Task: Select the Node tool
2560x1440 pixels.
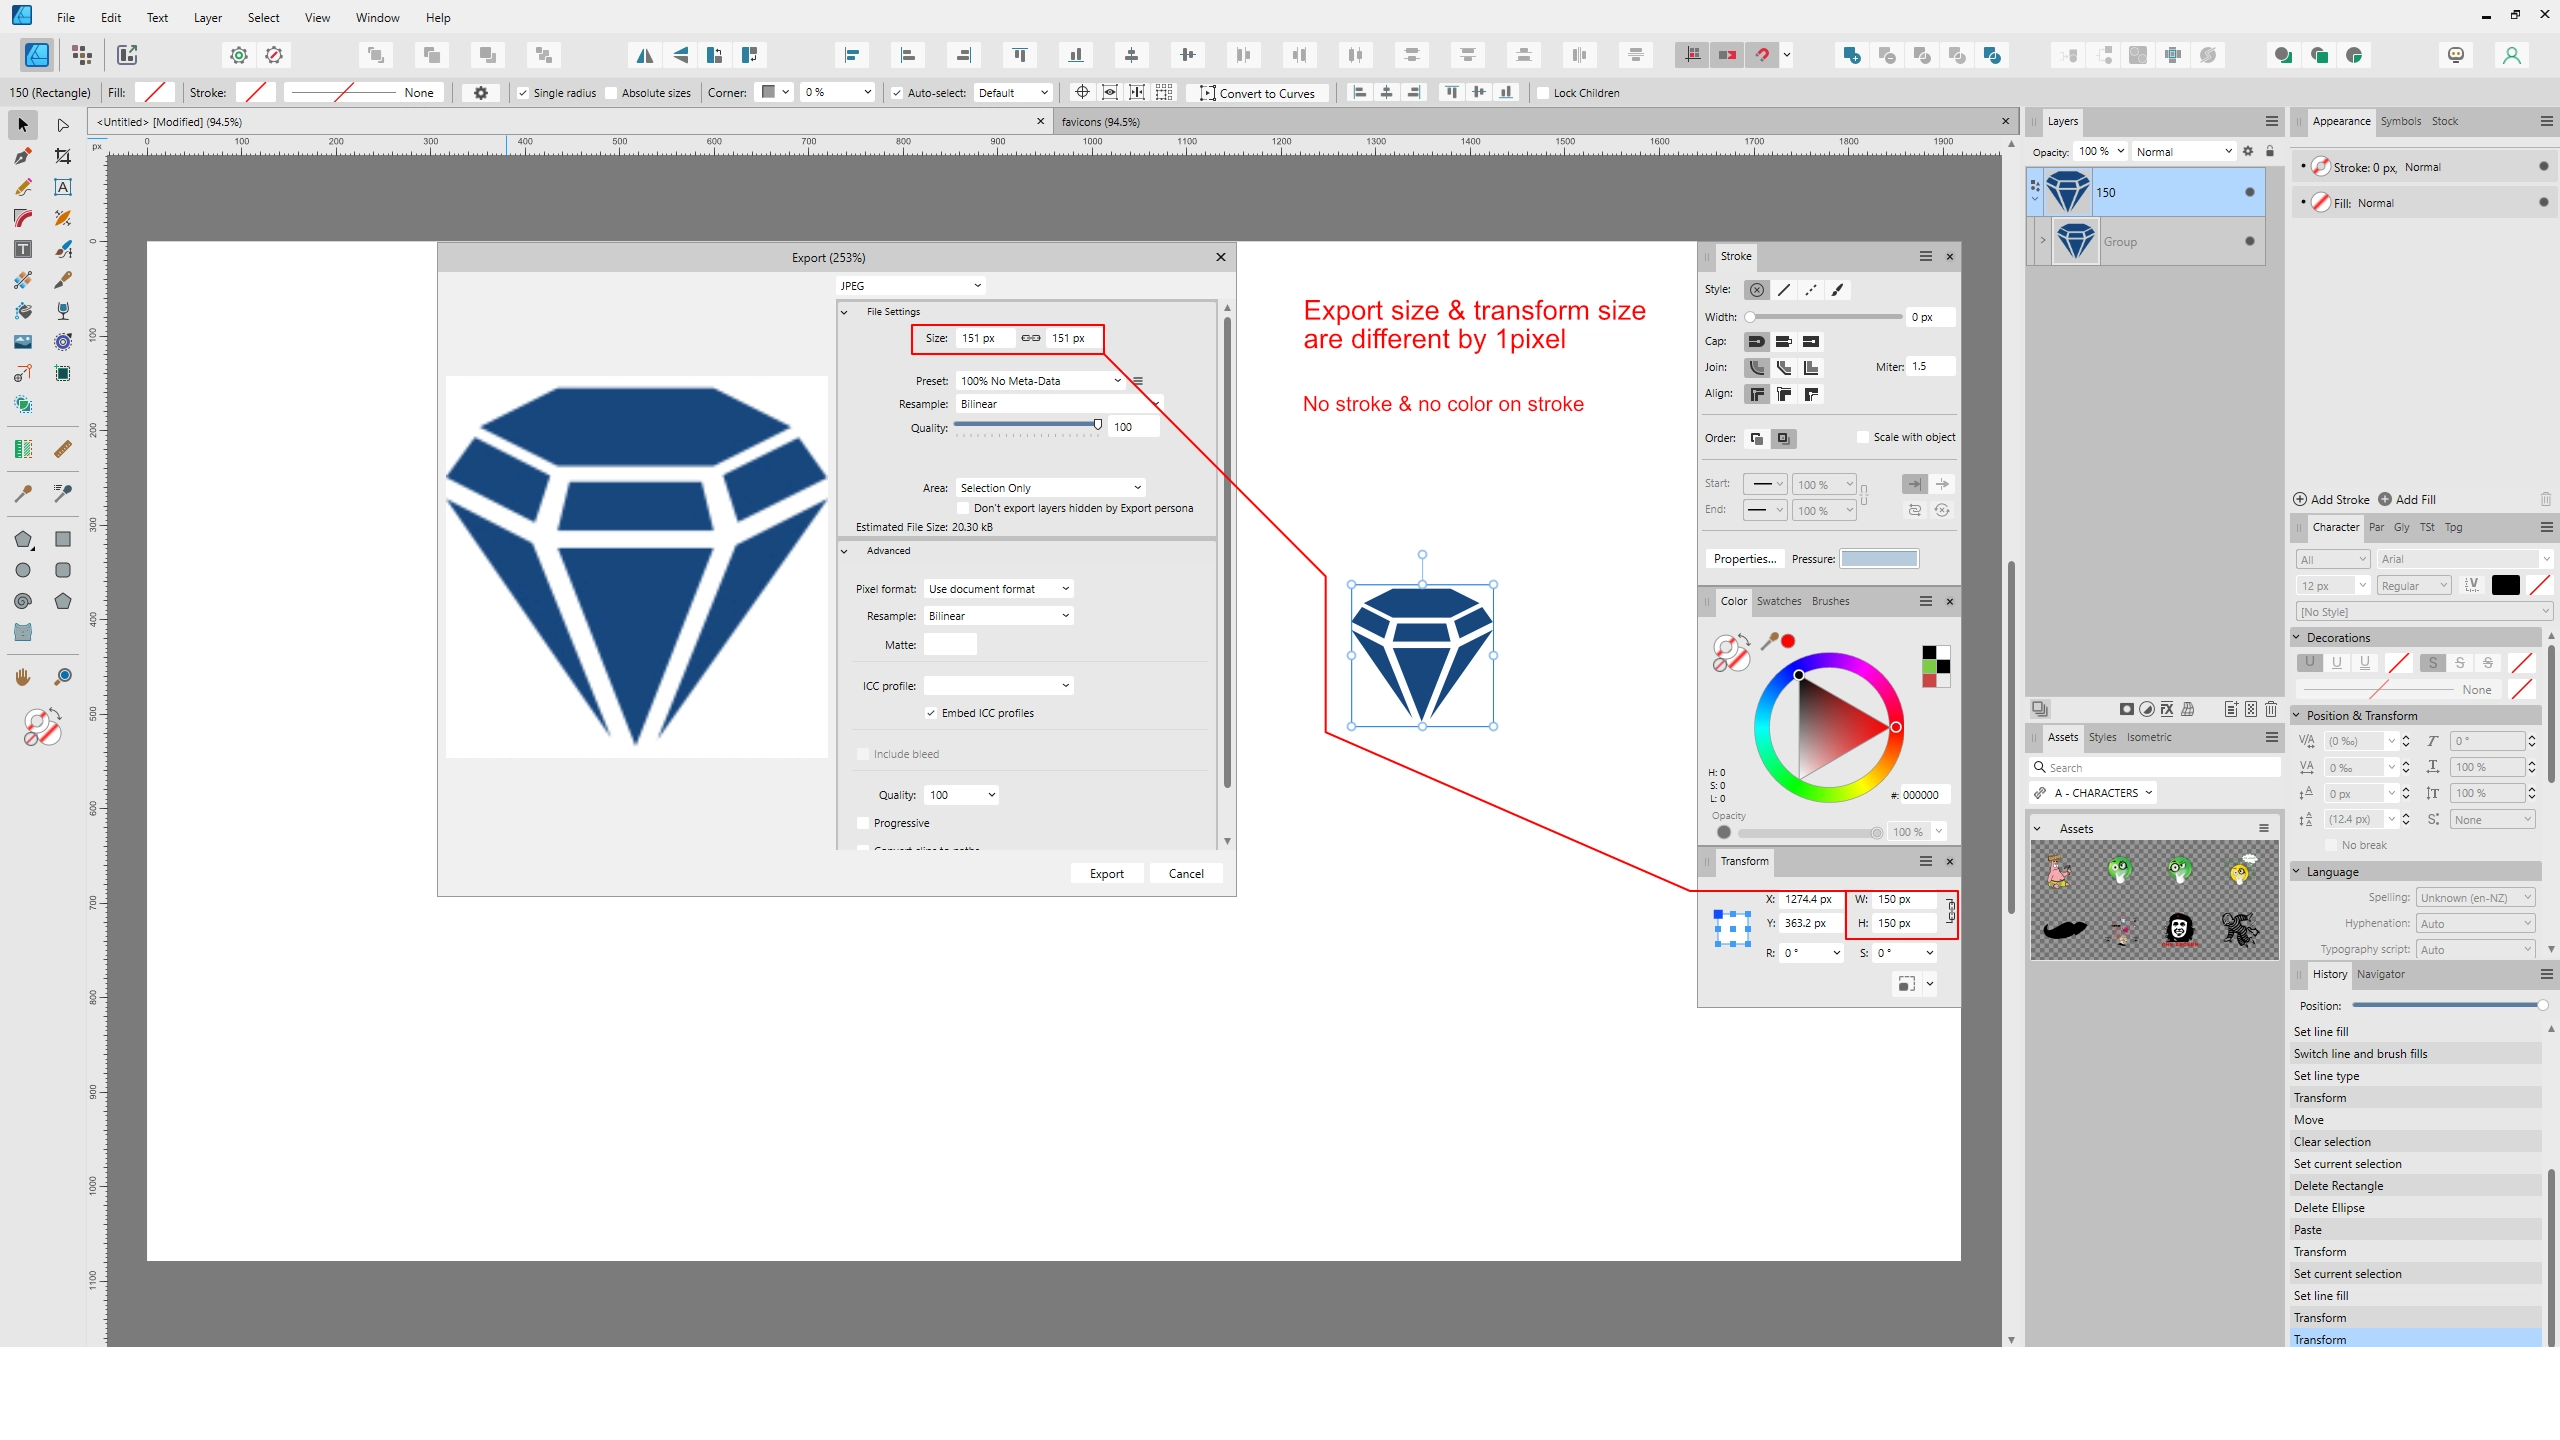Action: (x=63, y=125)
